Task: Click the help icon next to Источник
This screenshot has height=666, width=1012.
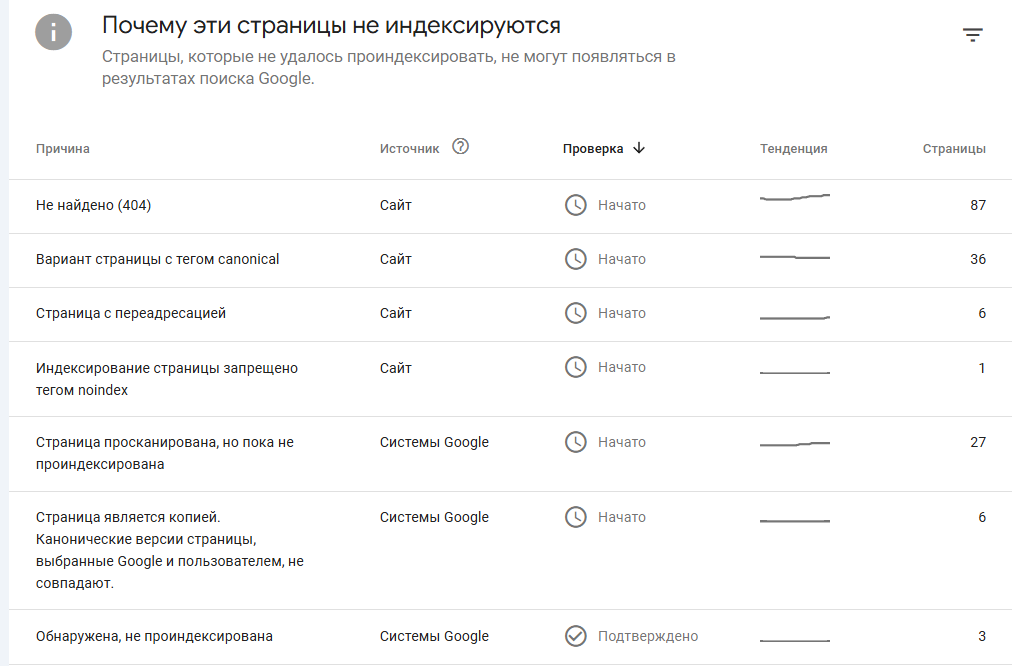Action: (460, 146)
